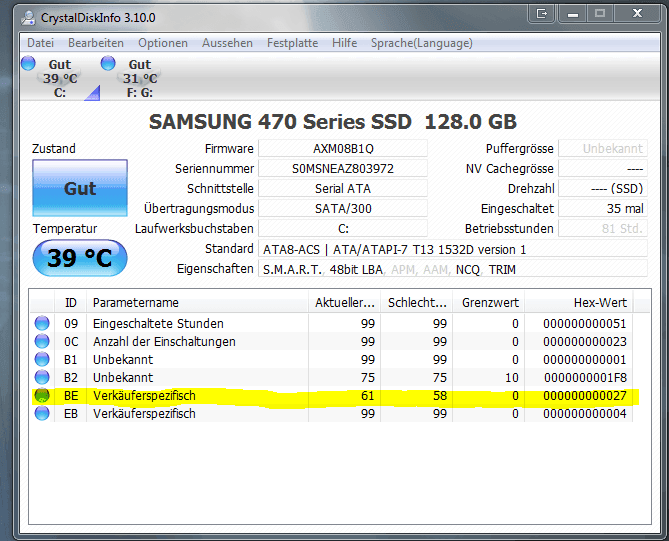The height and width of the screenshot is (541, 669).
Task: Select the EB Verkäuferspezifisch row name
Action: [144, 414]
